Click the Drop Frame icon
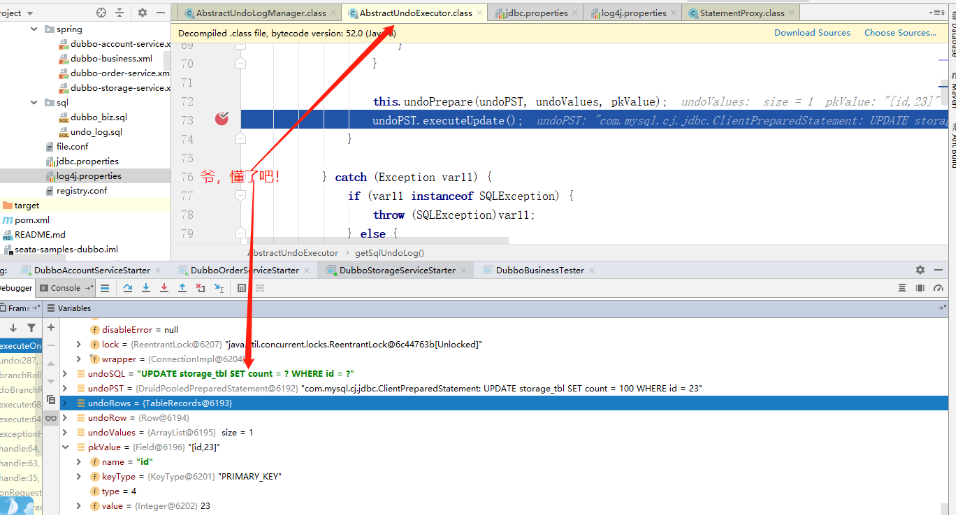The width and height of the screenshot is (956, 515). 201,288
